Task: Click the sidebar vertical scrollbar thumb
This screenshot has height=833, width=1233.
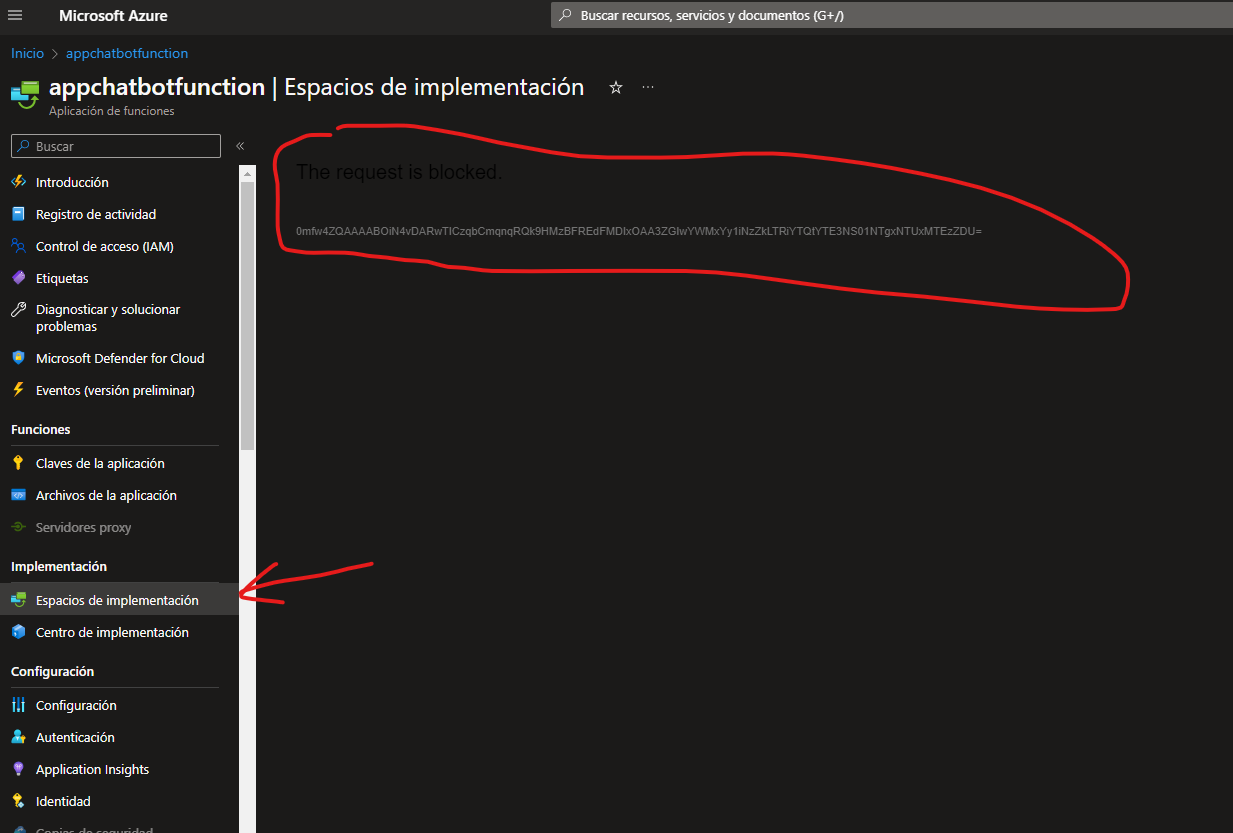Action: (x=248, y=315)
